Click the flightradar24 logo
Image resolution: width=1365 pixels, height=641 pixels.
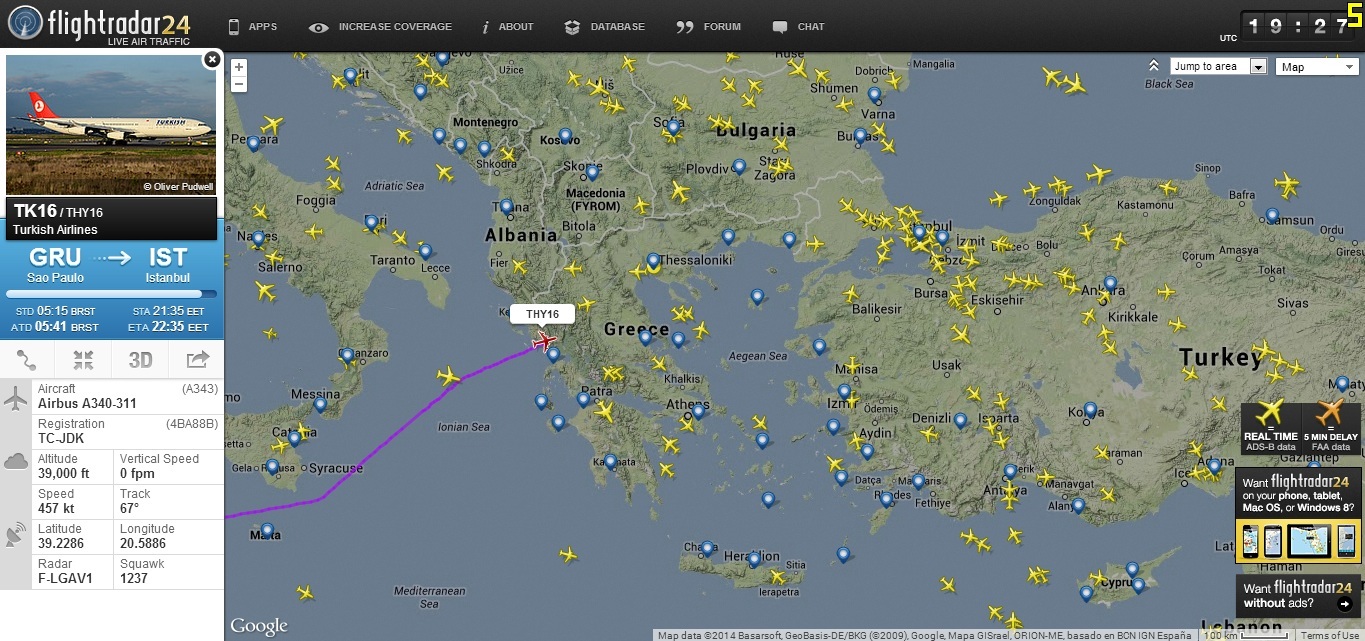point(98,25)
